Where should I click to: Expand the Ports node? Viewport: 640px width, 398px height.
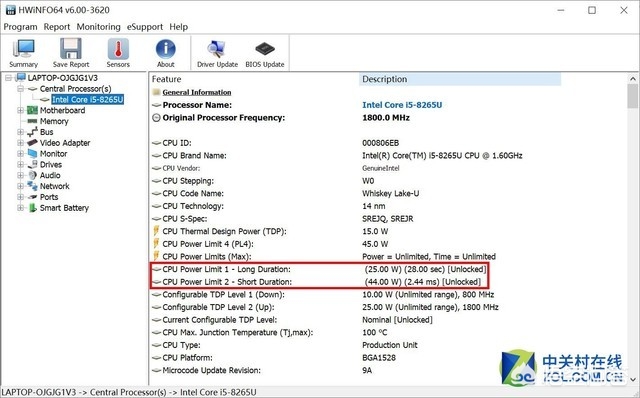pos(20,197)
